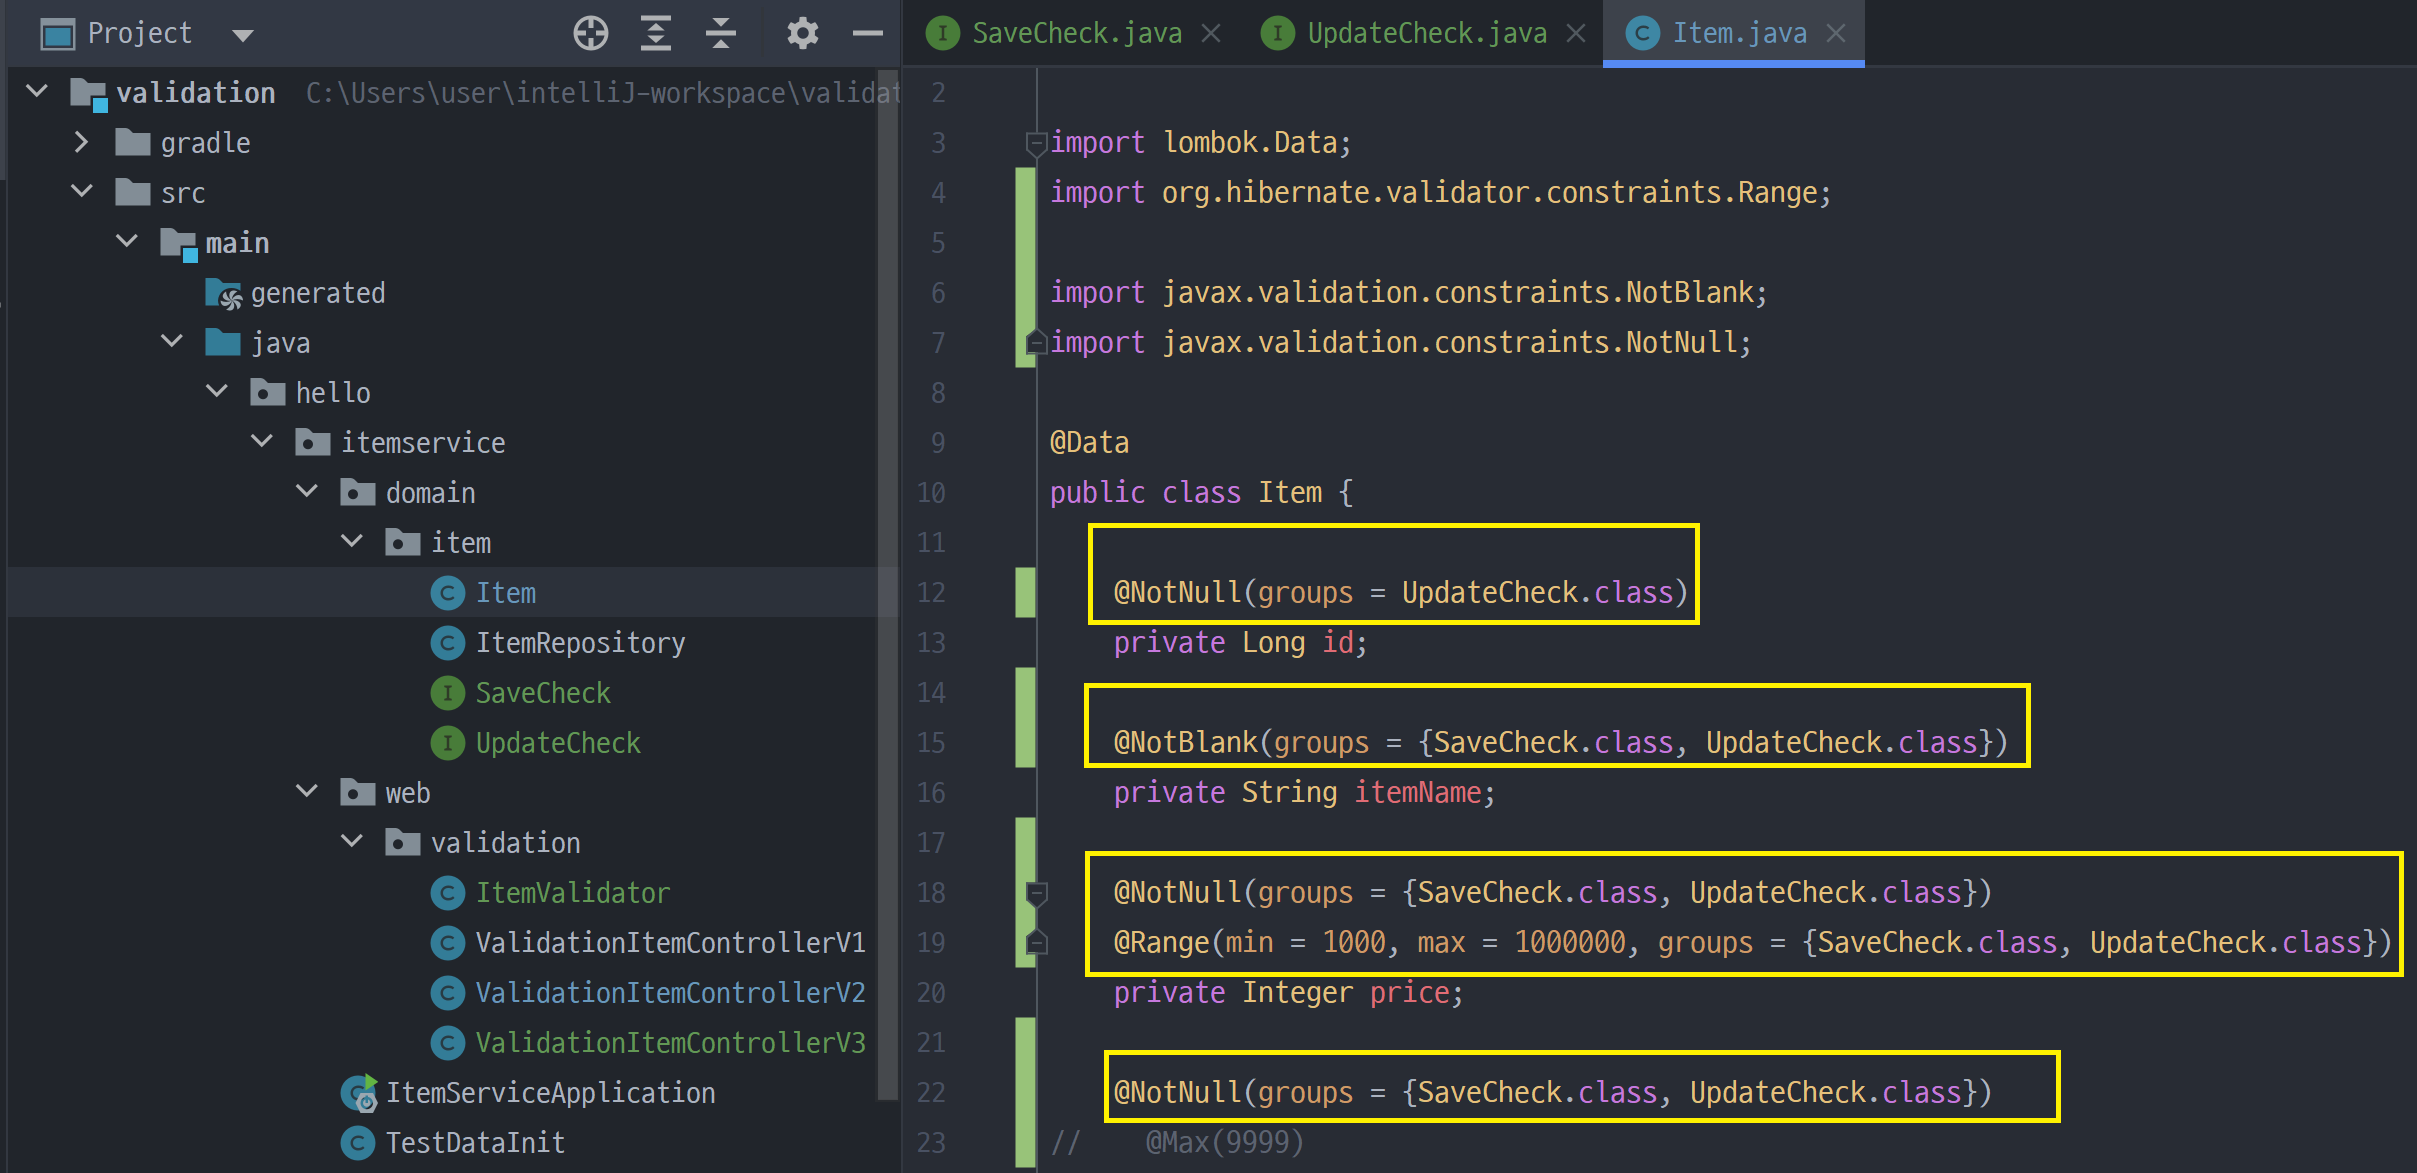
Task: Click the Expand All icon in Project toolbar
Action: click(655, 33)
